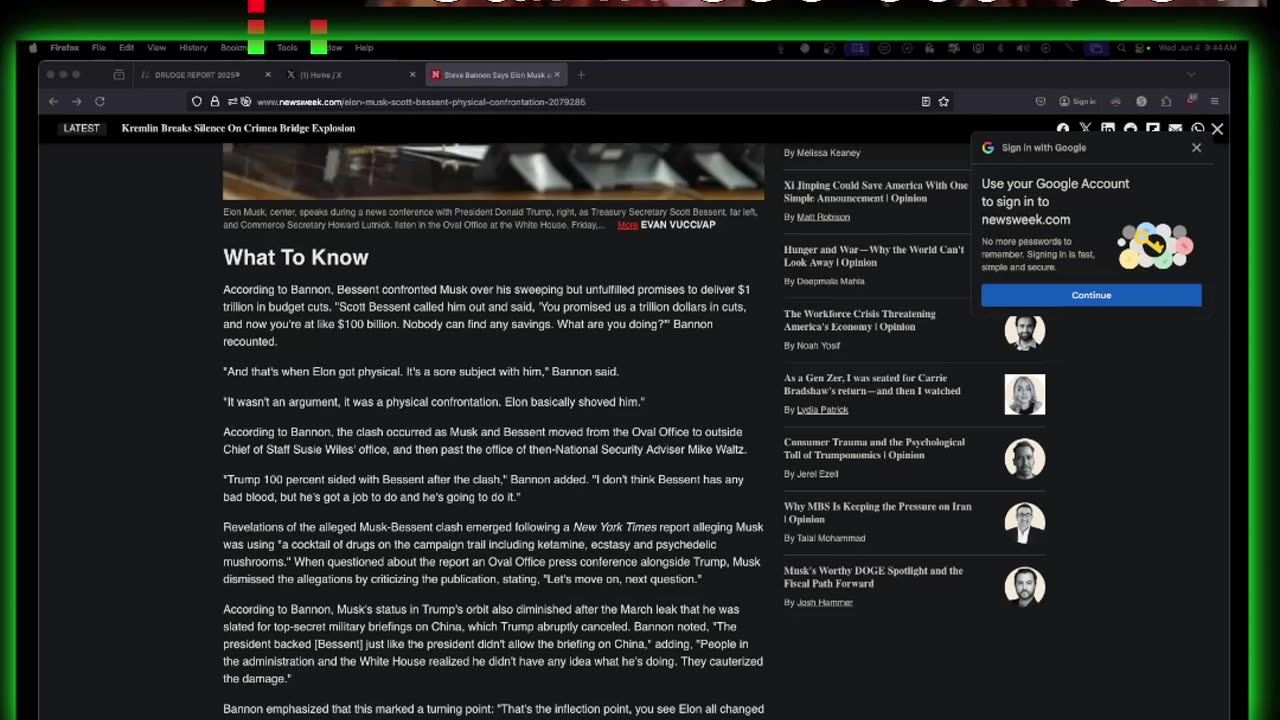
Task: Open the Firefox hamburger application menu
Action: [x=1214, y=101]
